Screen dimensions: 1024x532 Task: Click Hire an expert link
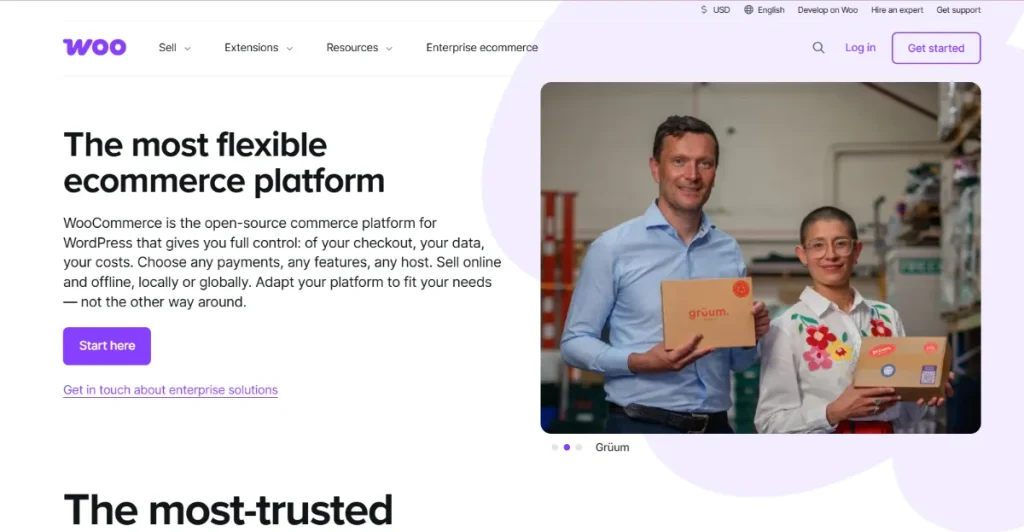coord(897,10)
